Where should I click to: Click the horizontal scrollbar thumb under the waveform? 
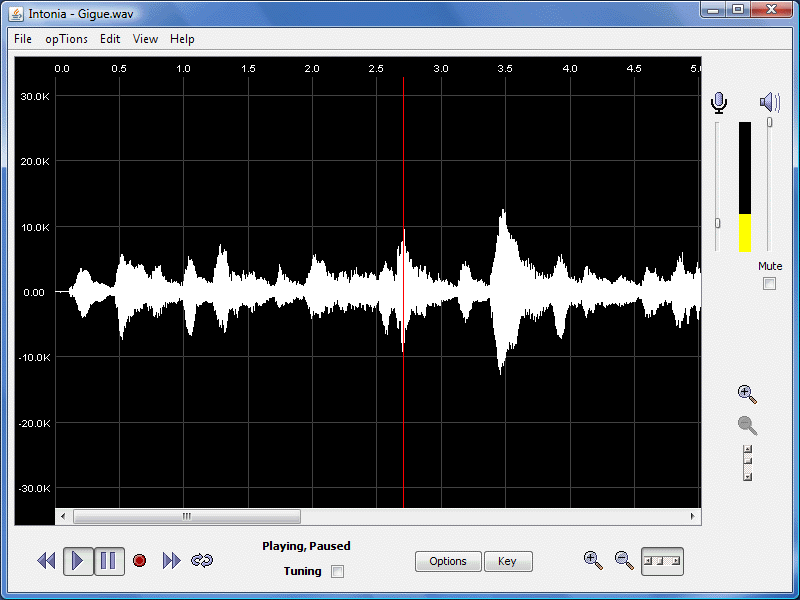[x=187, y=516]
